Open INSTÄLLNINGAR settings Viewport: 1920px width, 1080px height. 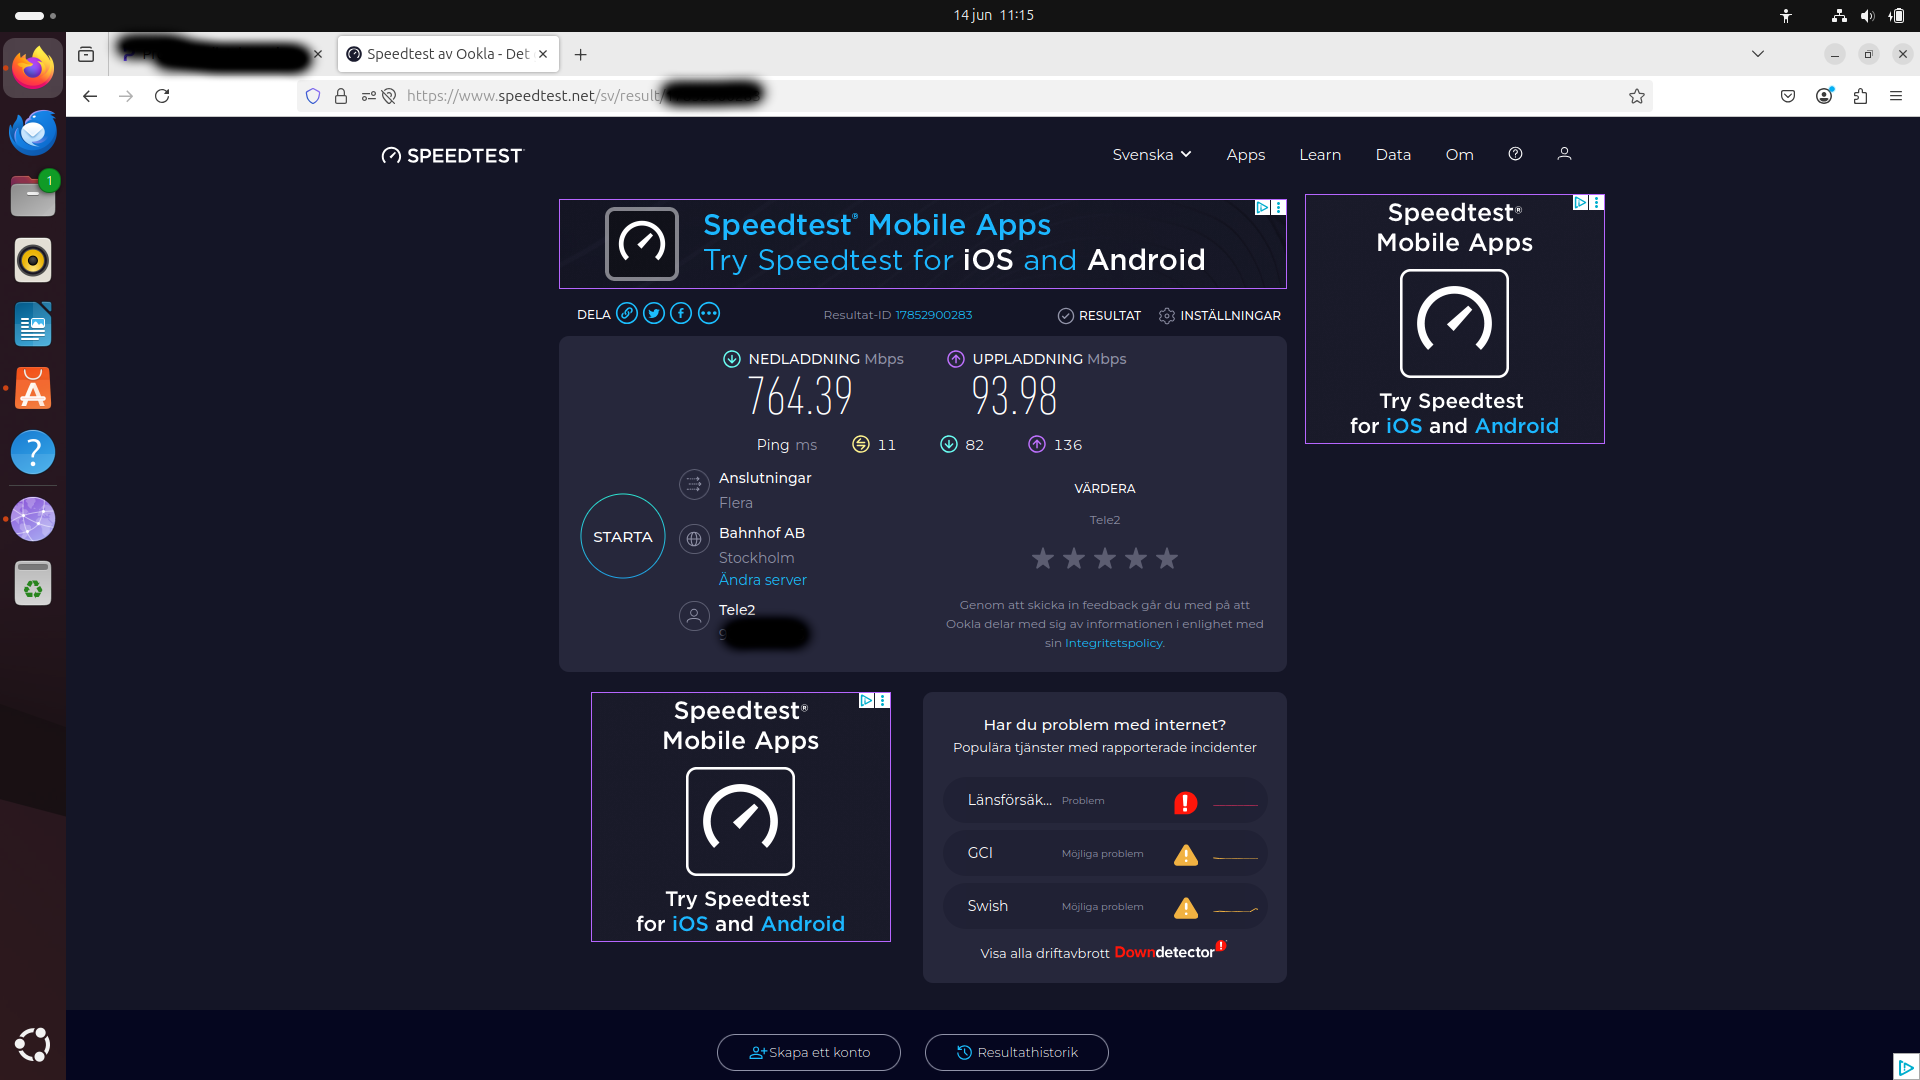[x=1219, y=316]
